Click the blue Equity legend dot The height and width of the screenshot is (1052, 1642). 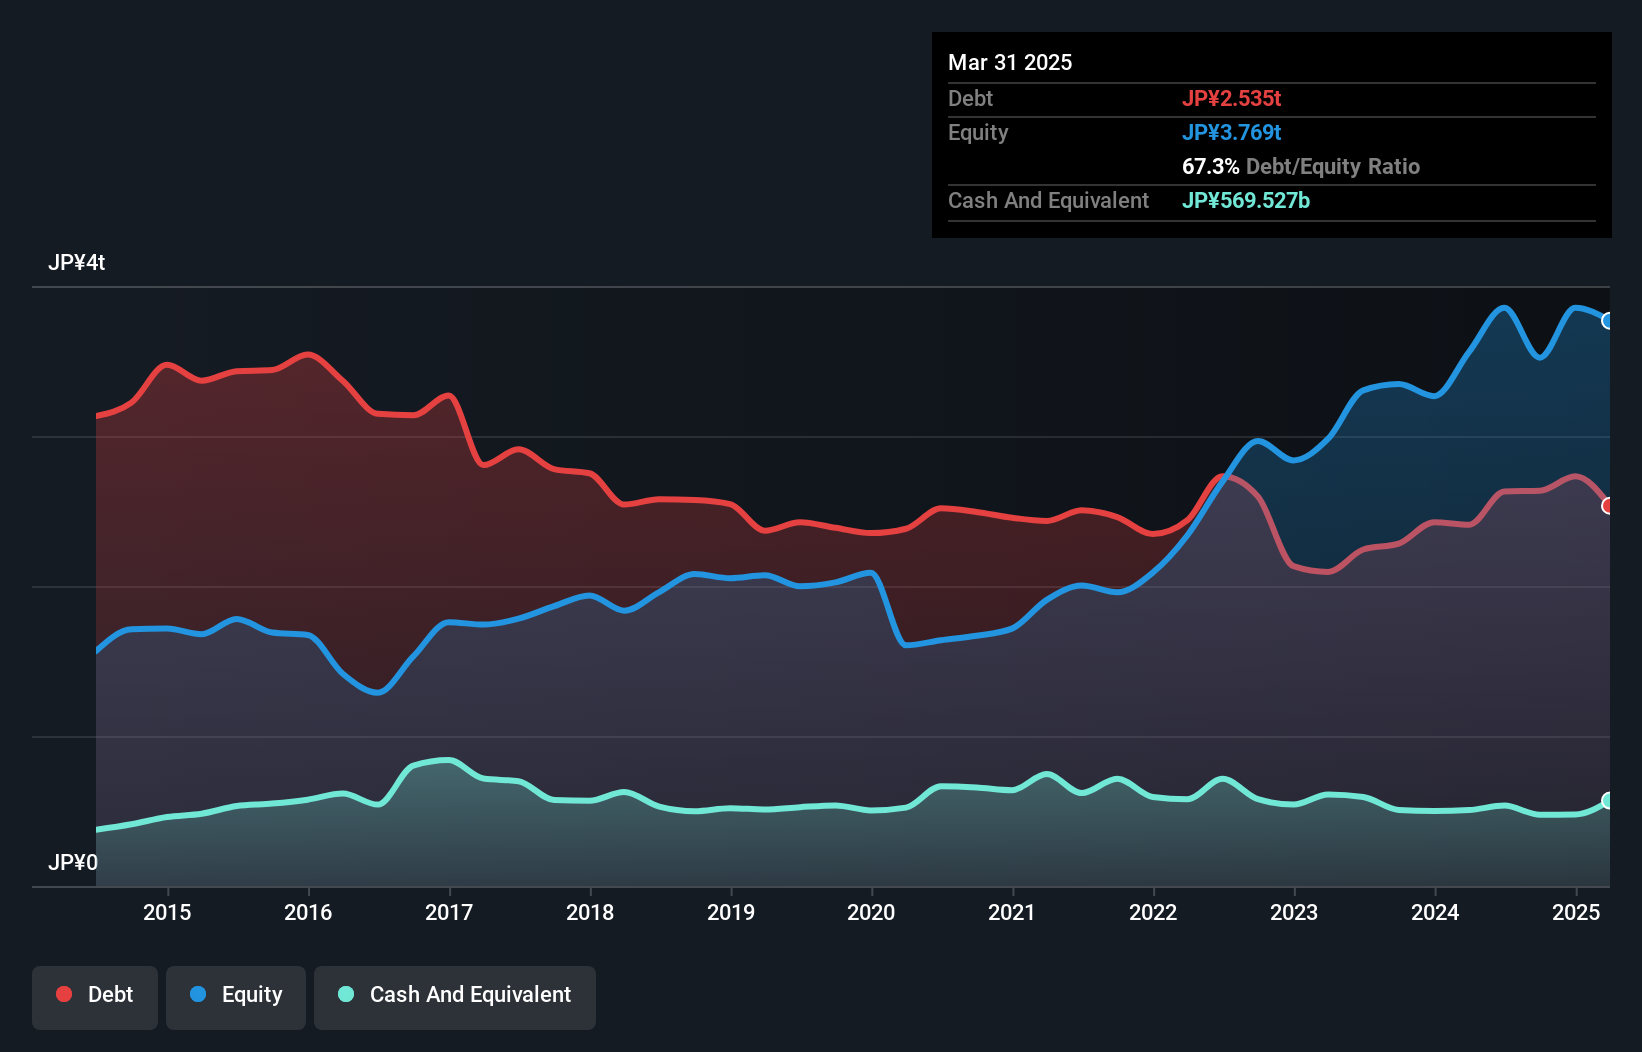198,994
